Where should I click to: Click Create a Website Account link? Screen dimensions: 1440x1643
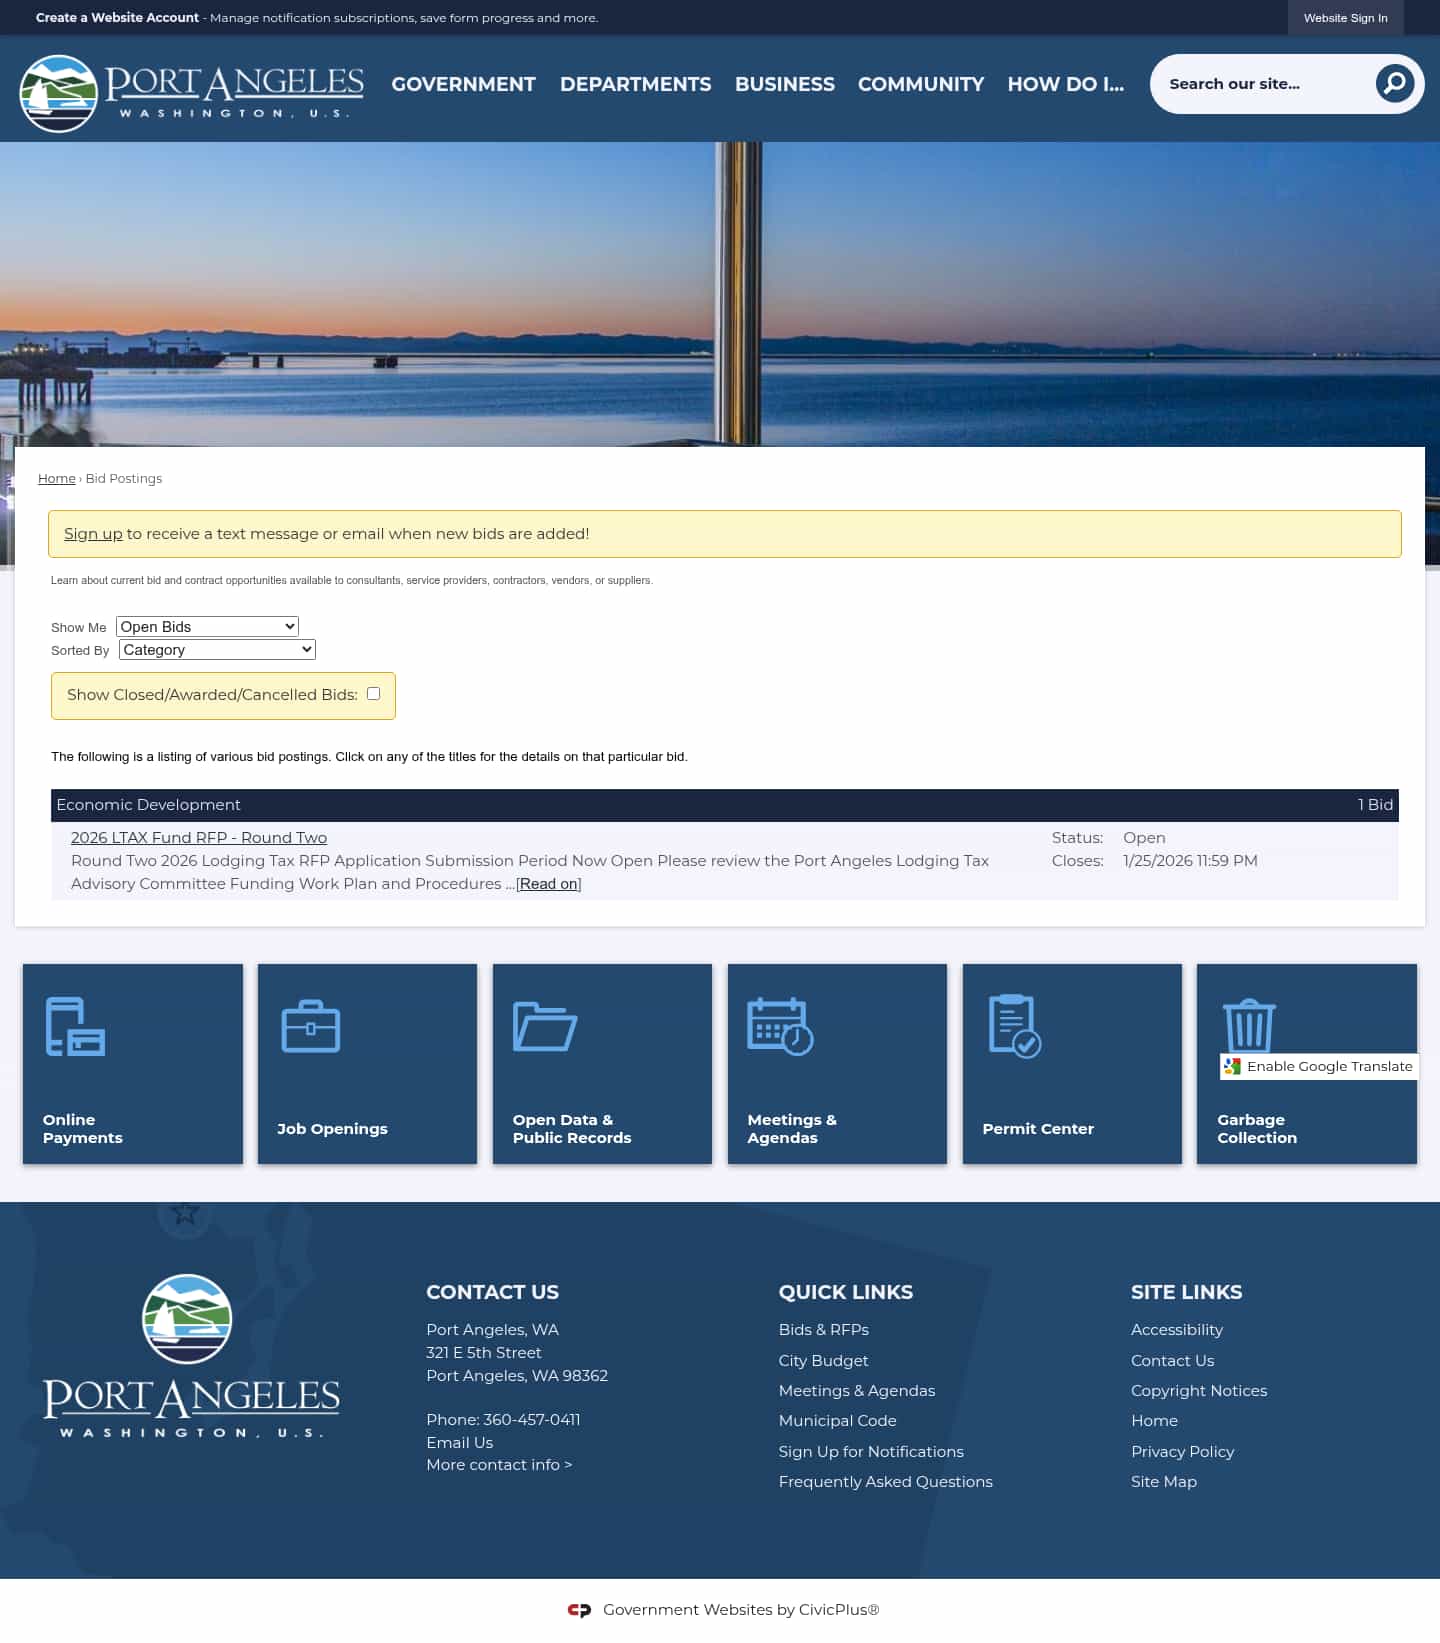pos(117,18)
